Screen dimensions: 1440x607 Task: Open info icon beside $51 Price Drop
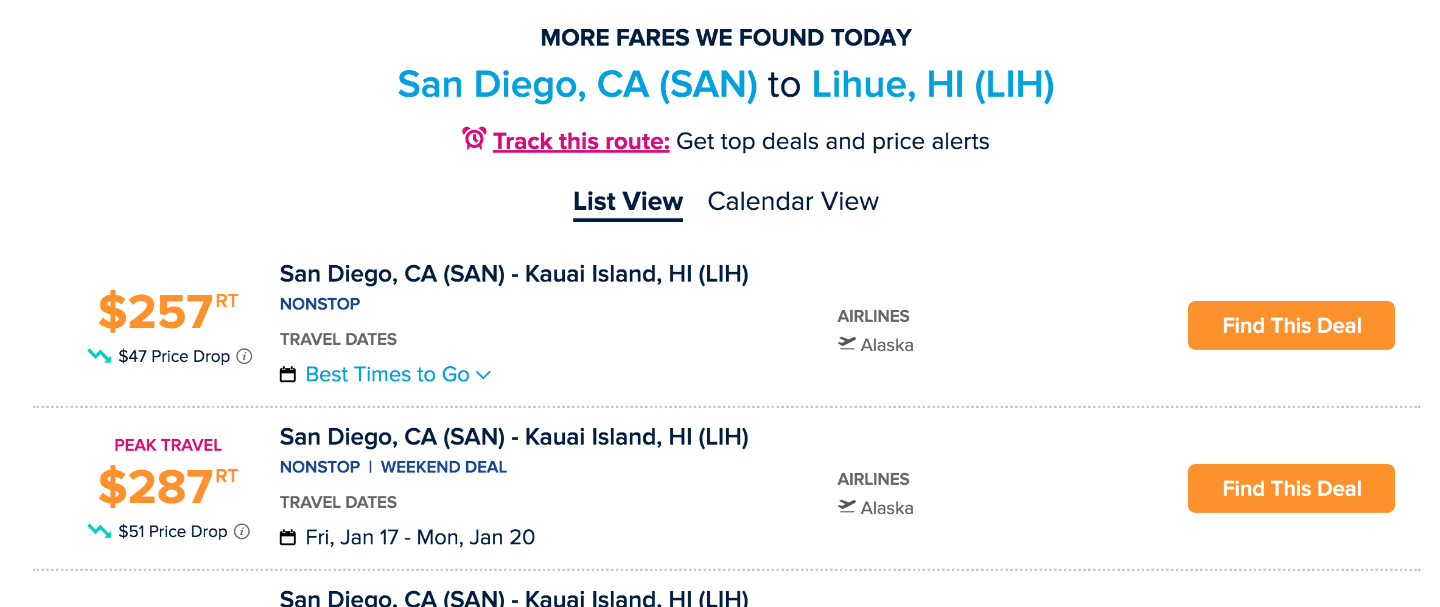click(x=242, y=531)
